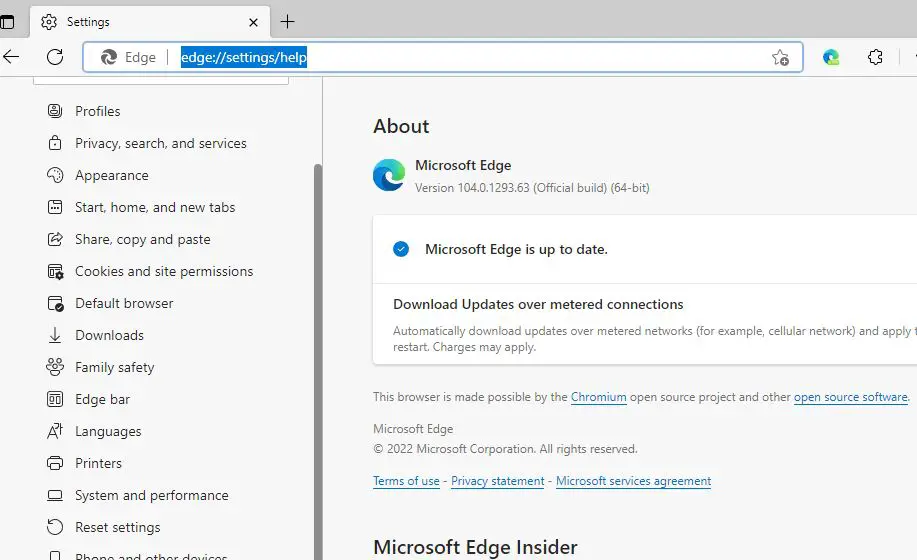Click the System and performance laptop icon
Image resolution: width=917 pixels, height=560 pixels.
pos(55,495)
